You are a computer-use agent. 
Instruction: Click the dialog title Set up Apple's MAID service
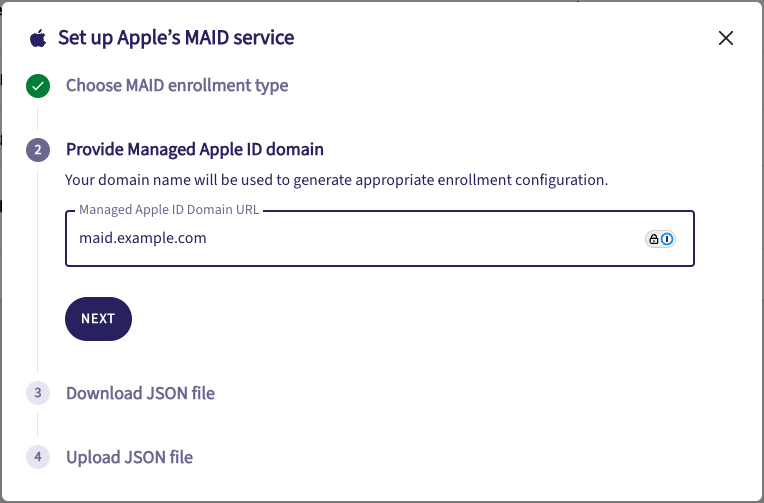pyautogui.click(x=176, y=39)
